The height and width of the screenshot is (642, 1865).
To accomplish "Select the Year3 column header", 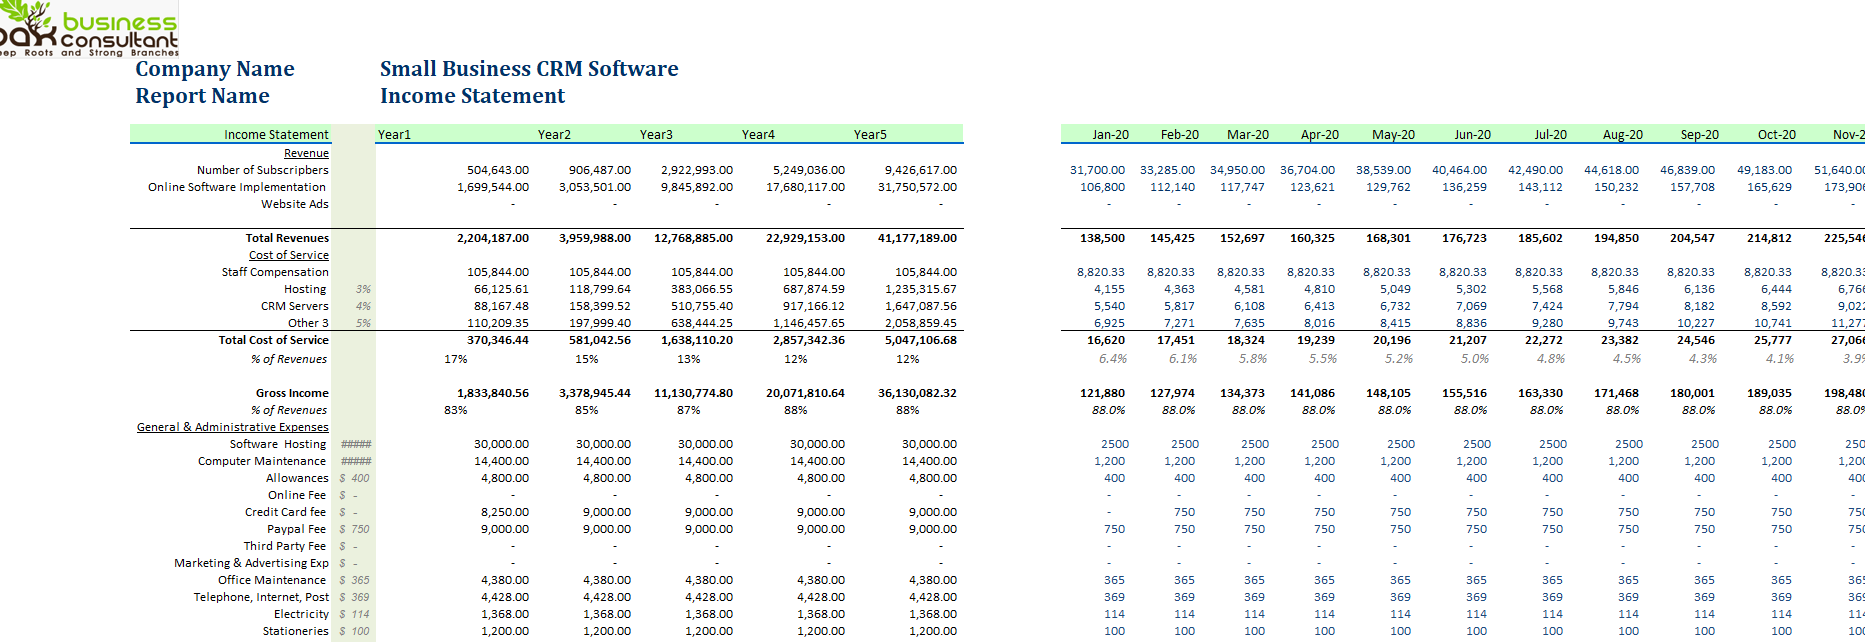I will (x=656, y=135).
